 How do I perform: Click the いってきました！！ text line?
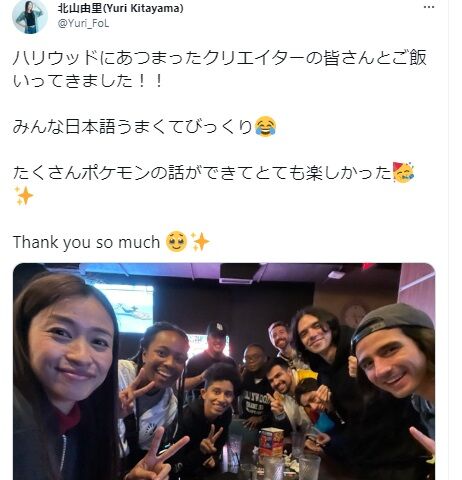[x=88, y=81]
